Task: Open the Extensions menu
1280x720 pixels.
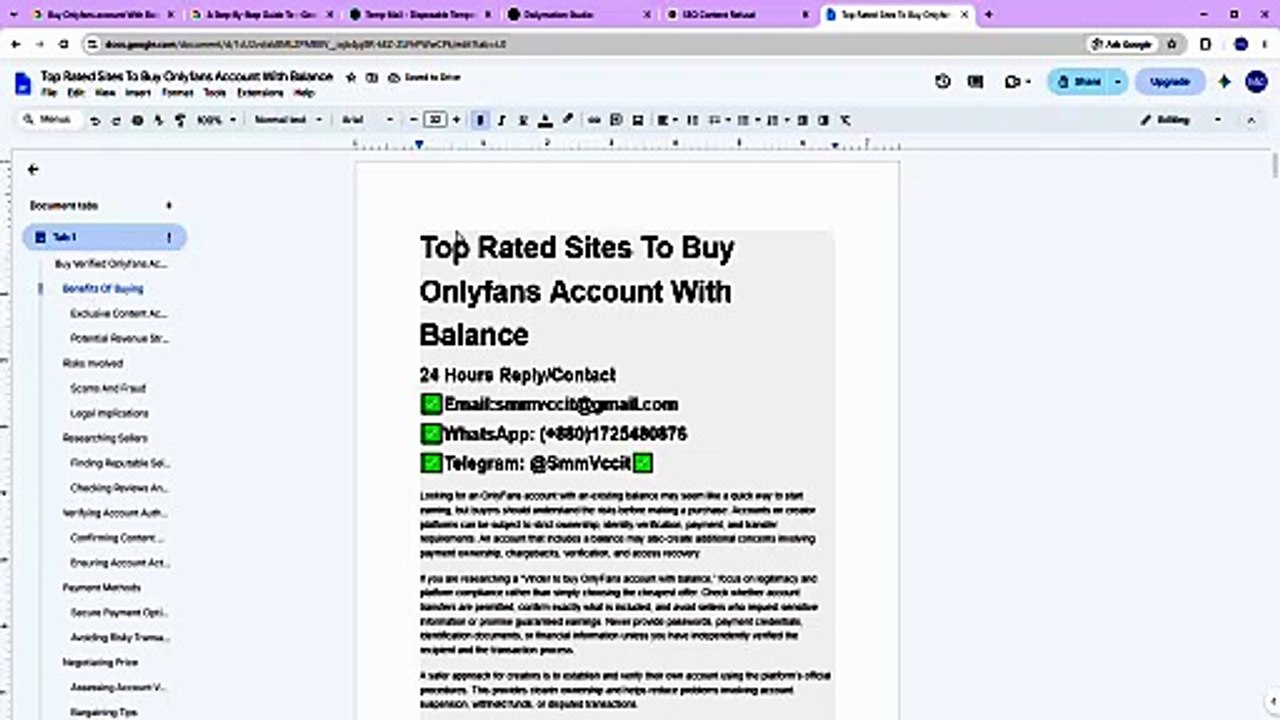Action: click(260, 93)
